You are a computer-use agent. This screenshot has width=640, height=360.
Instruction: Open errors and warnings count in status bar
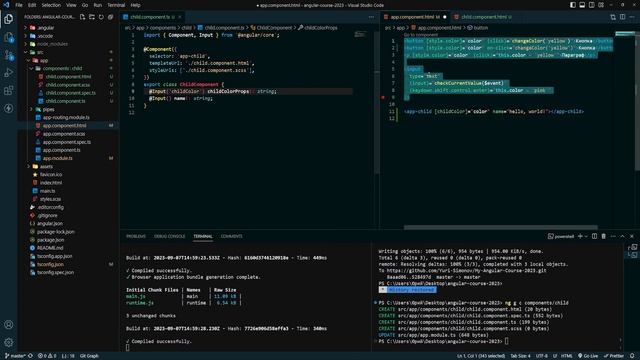(x=47, y=356)
